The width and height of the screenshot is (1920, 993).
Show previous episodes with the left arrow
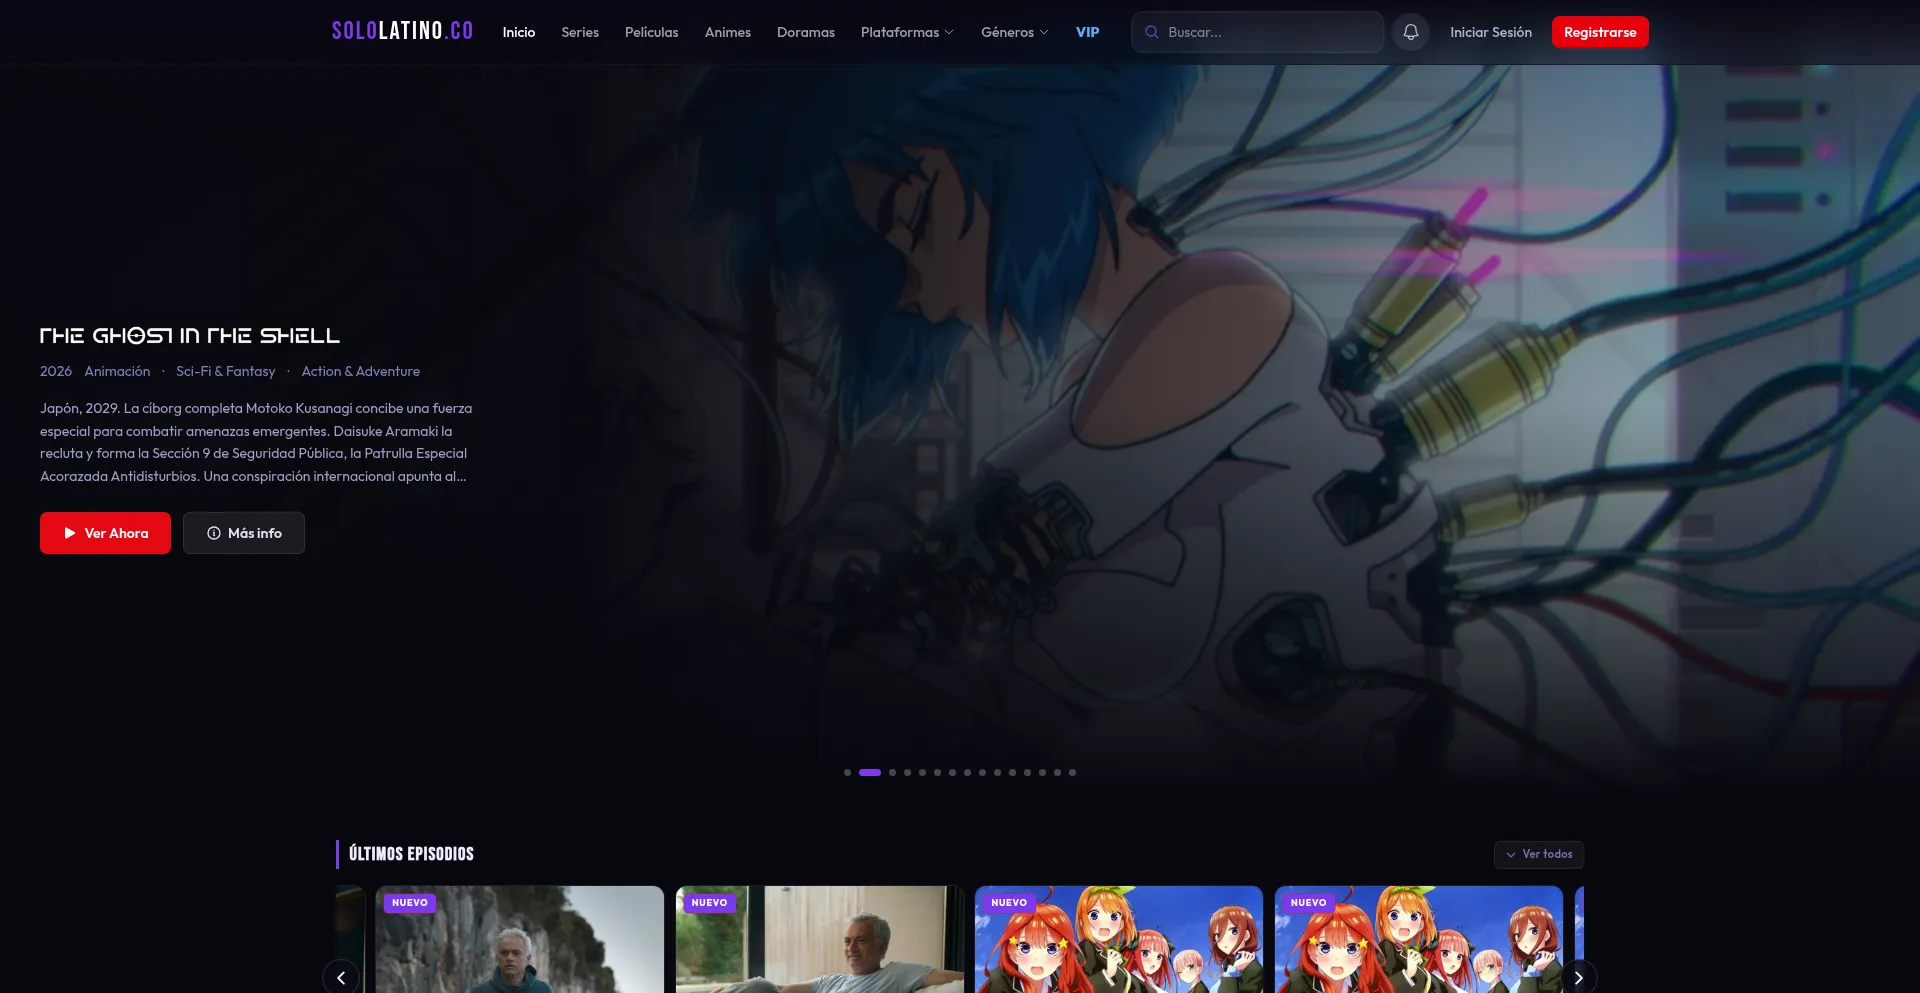pyautogui.click(x=341, y=977)
